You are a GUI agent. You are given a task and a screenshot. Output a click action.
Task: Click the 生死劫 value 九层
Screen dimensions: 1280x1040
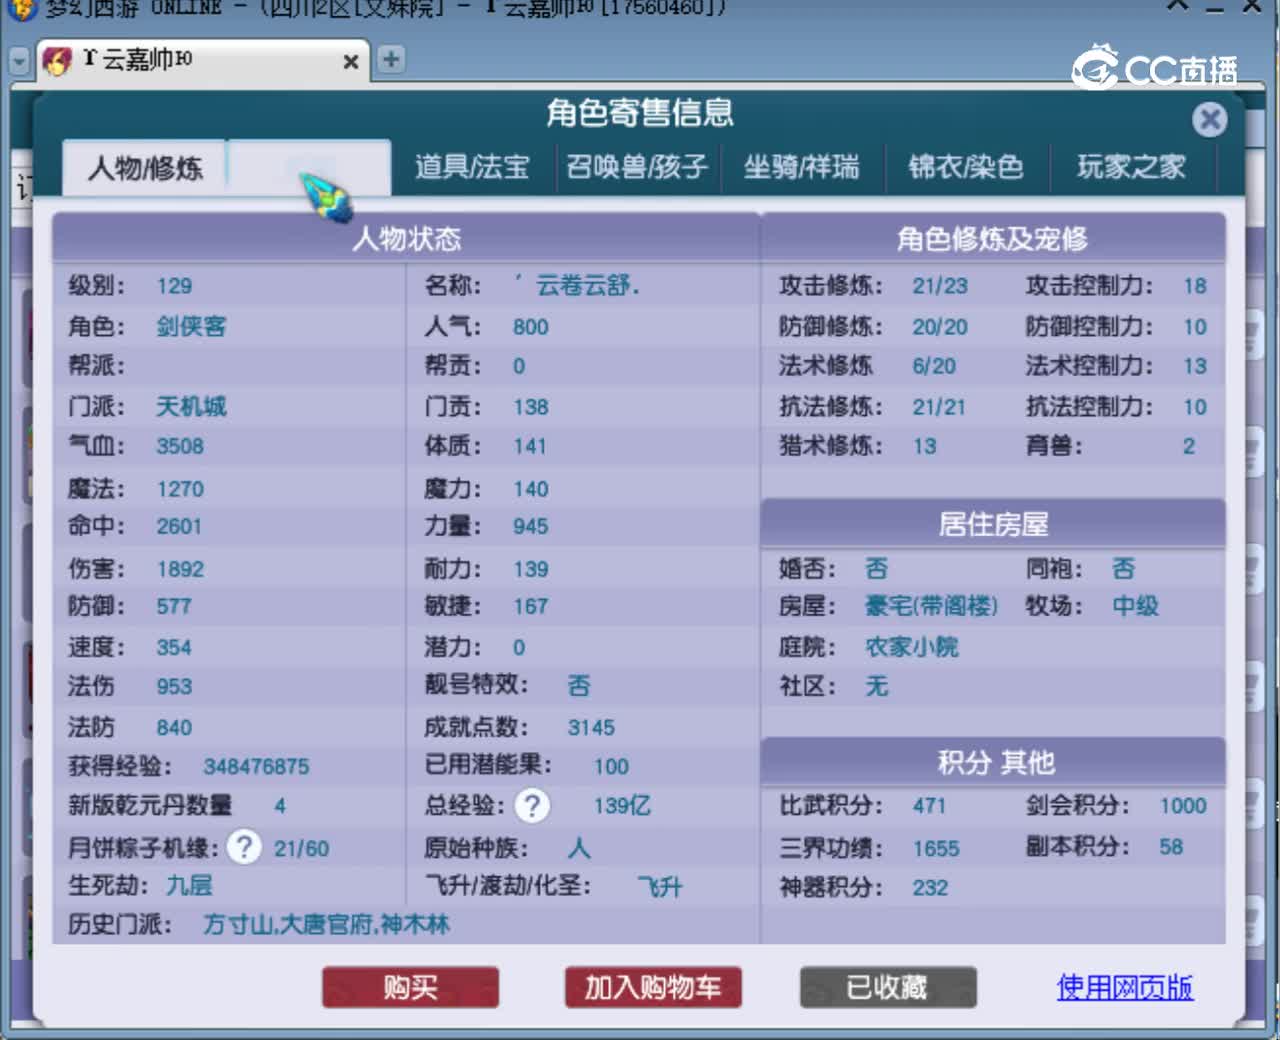point(189,885)
